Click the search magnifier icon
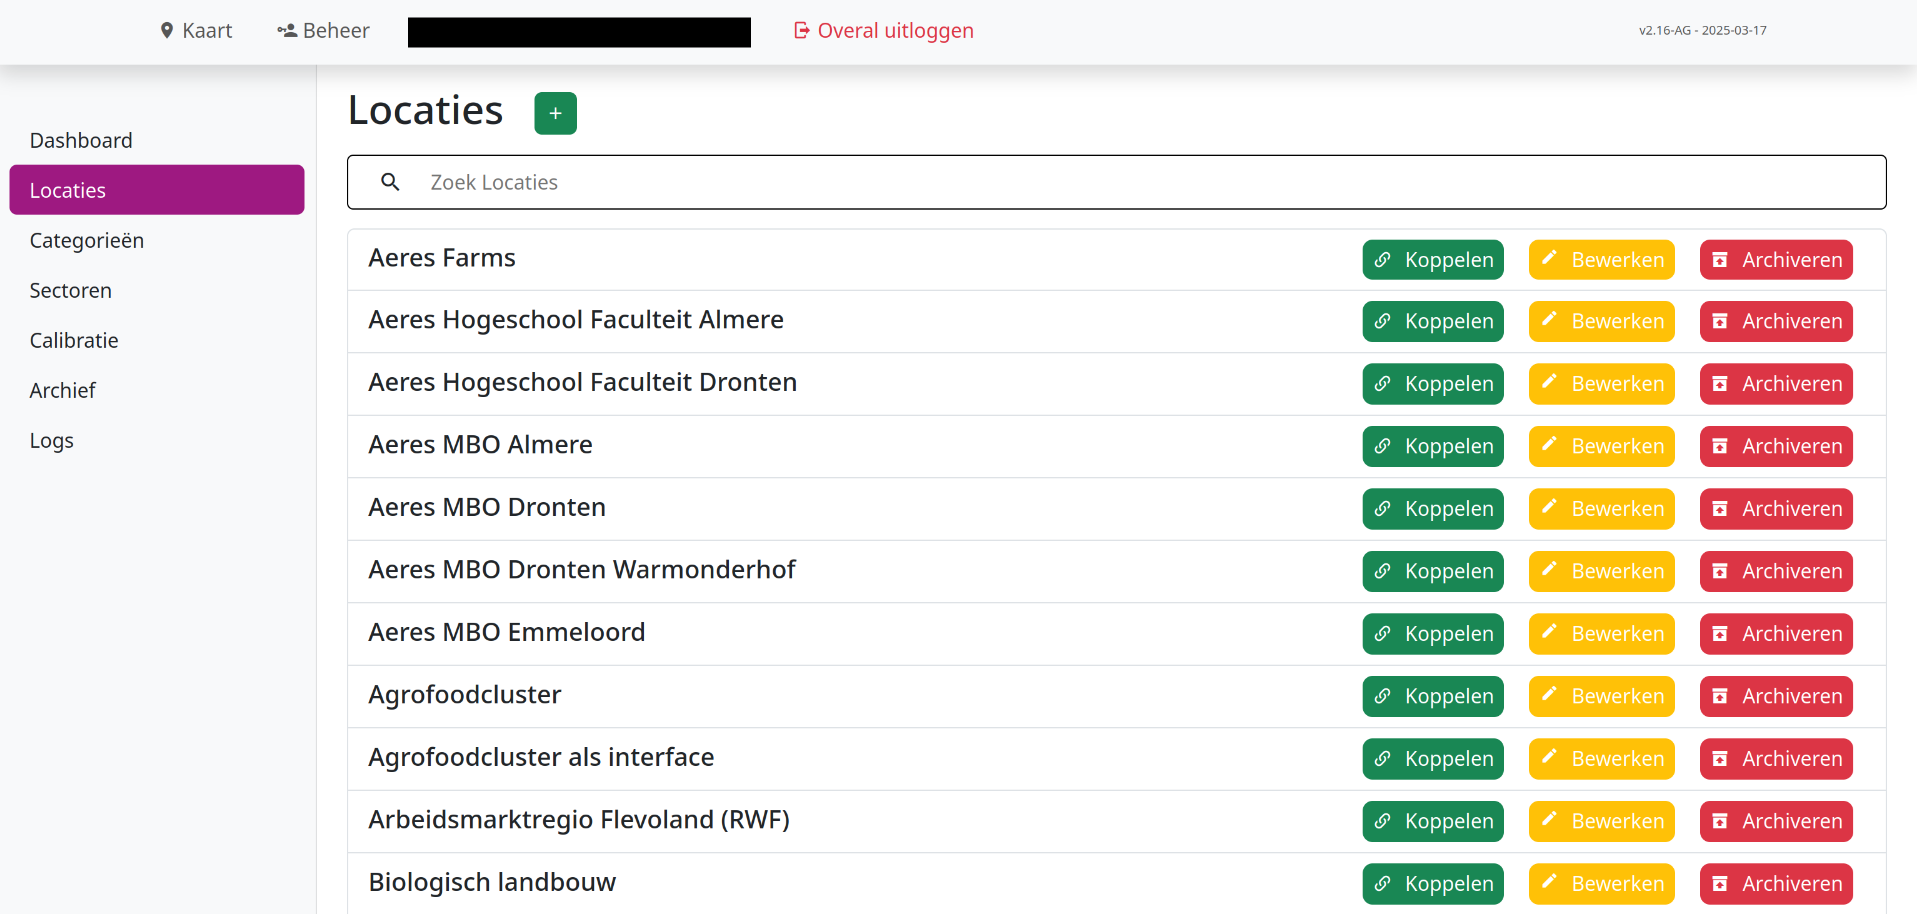This screenshot has width=1917, height=914. point(391,182)
